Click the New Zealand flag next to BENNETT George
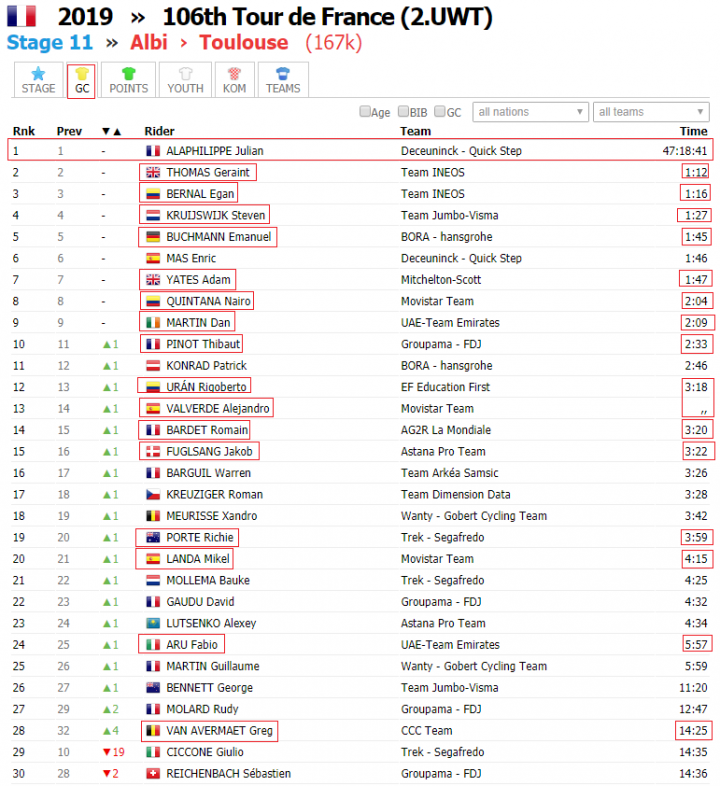Screen dimensions: 720x786 point(153,688)
